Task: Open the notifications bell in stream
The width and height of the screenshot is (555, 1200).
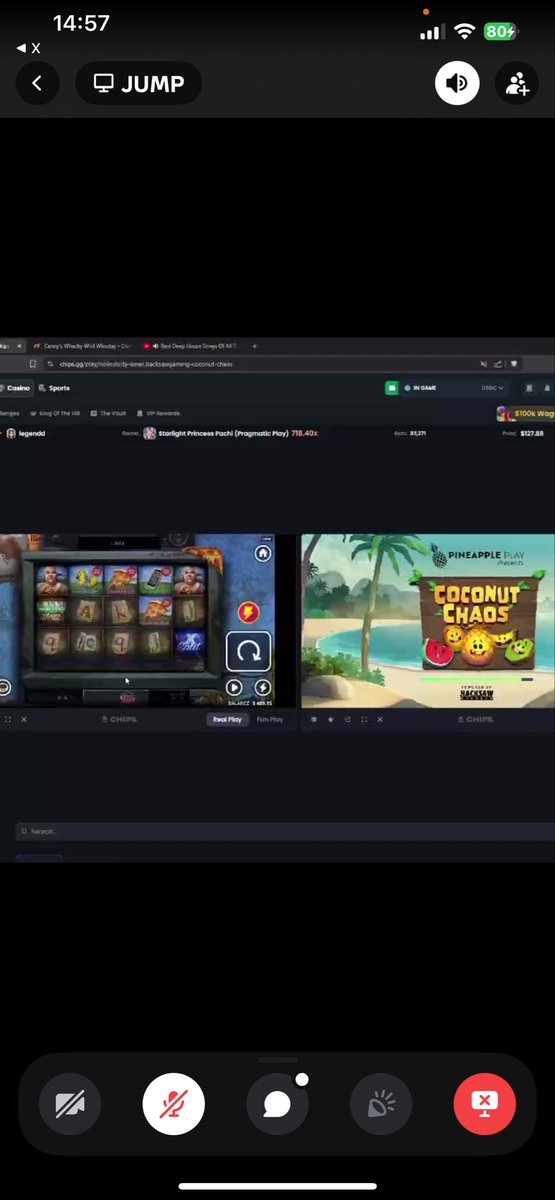Action: coord(547,388)
